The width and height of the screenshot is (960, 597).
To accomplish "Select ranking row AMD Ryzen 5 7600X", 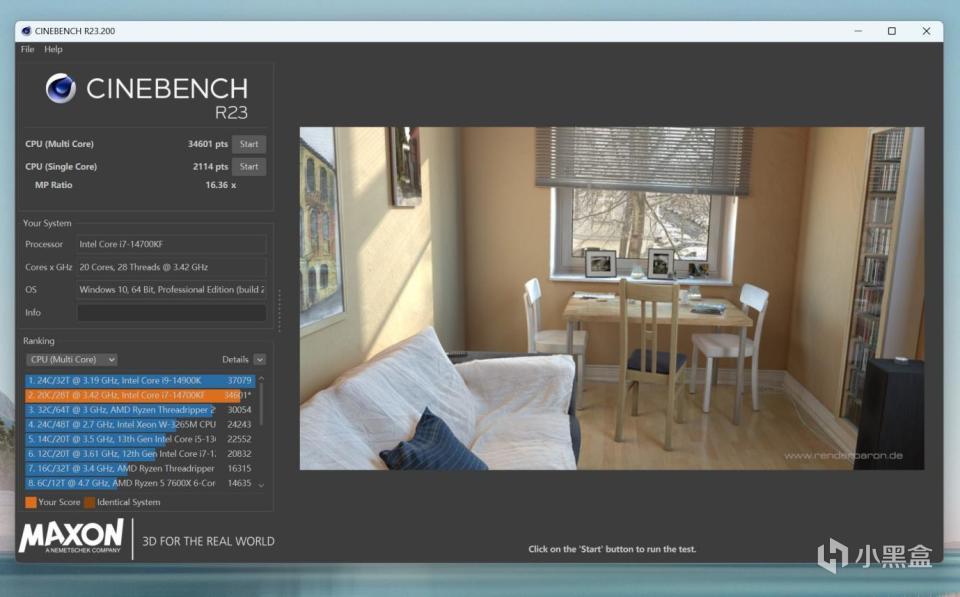I will (140, 483).
